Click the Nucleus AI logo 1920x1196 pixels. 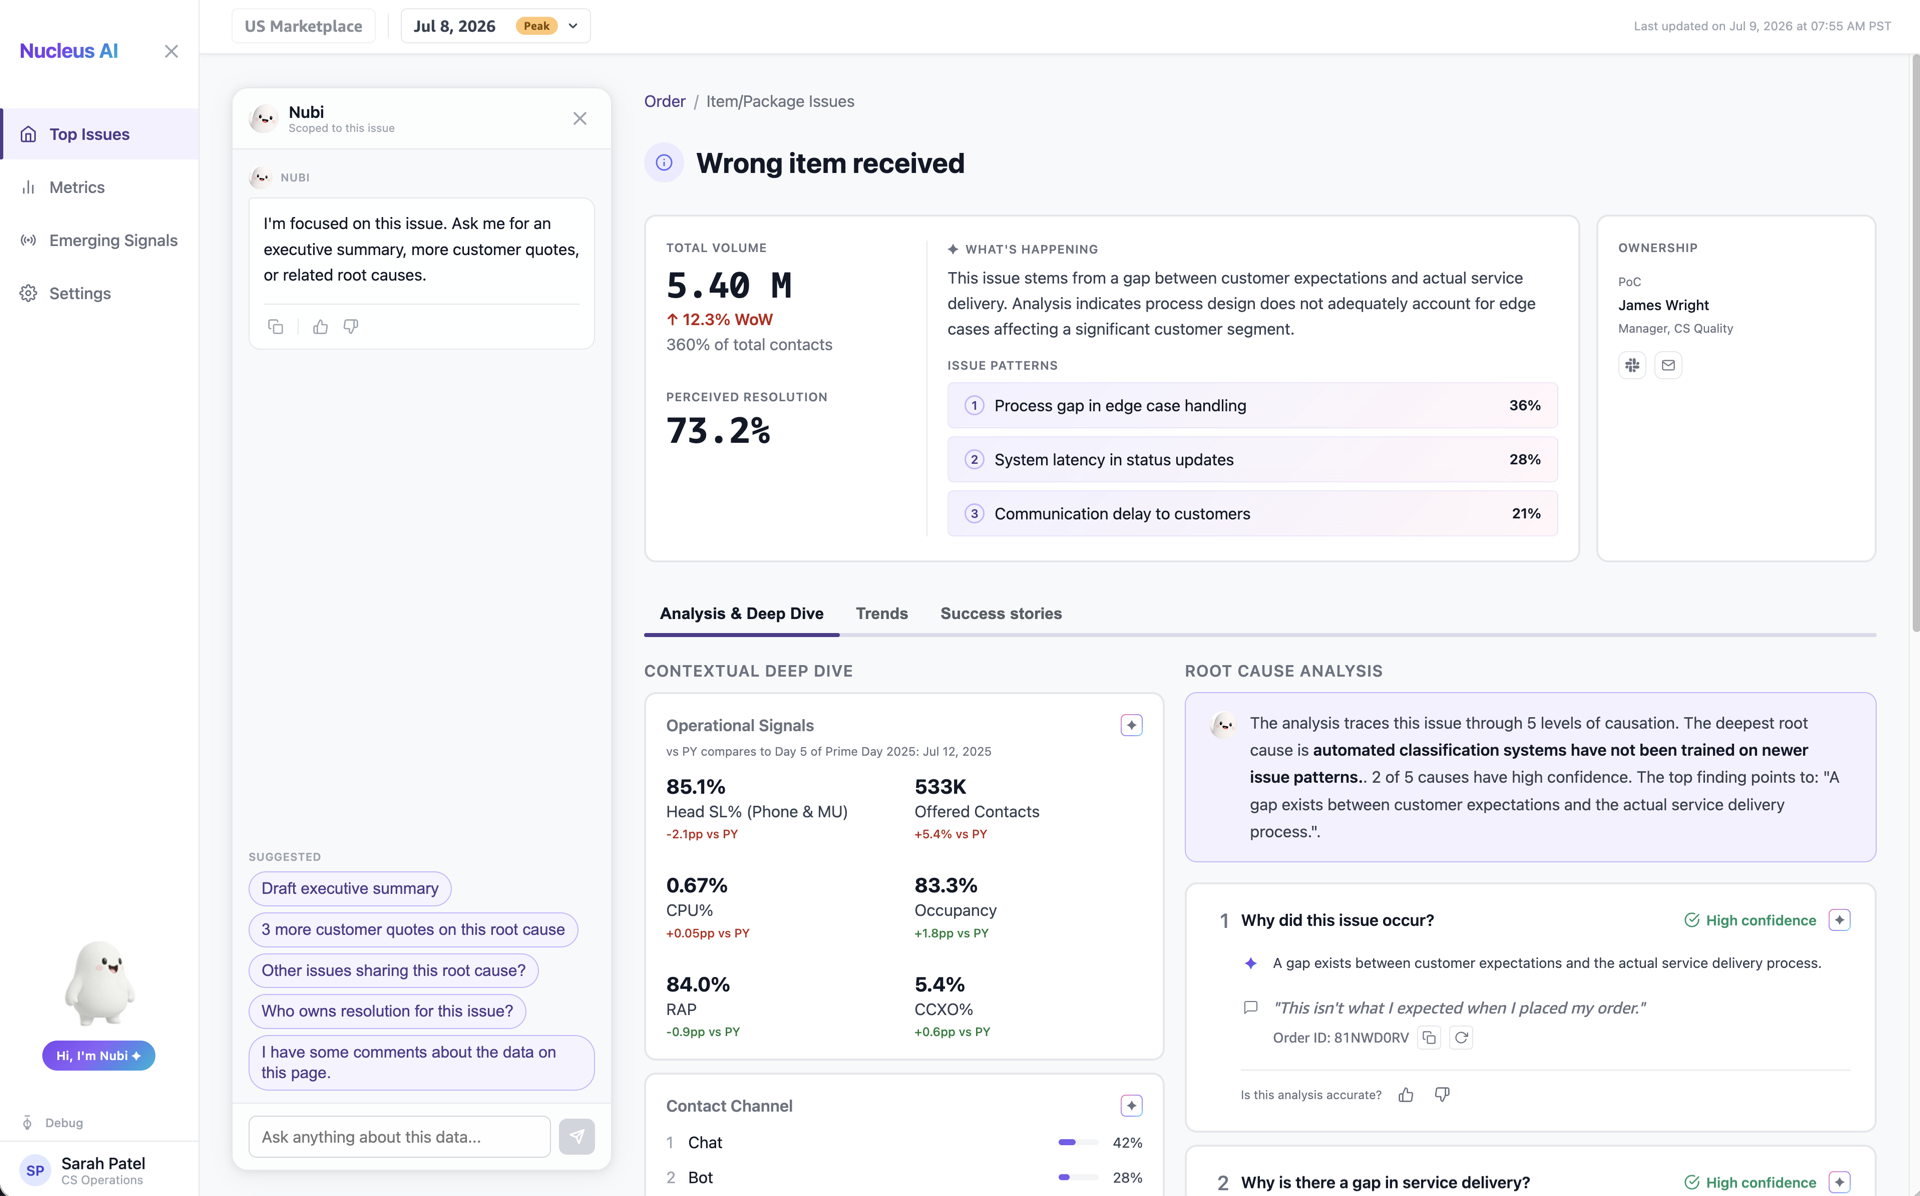(69, 51)
